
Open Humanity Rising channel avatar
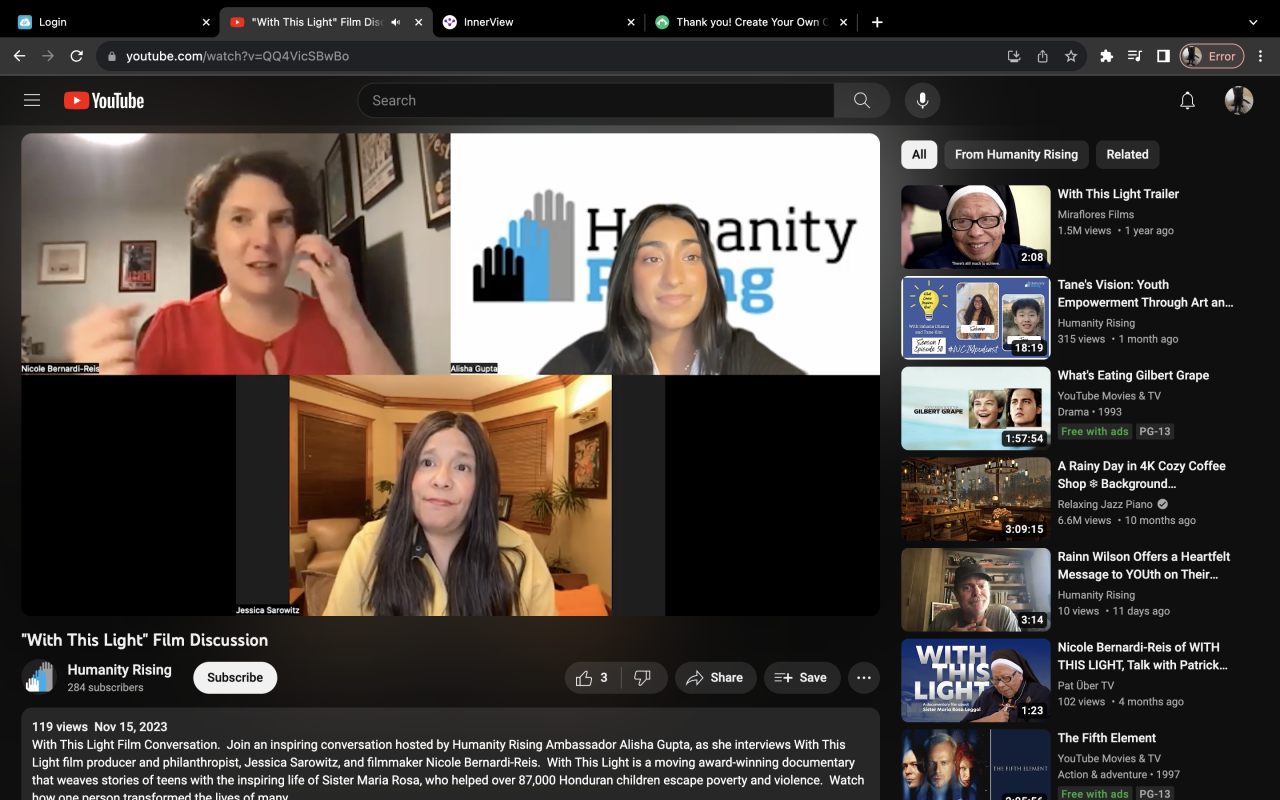click(x=38, y=677)
